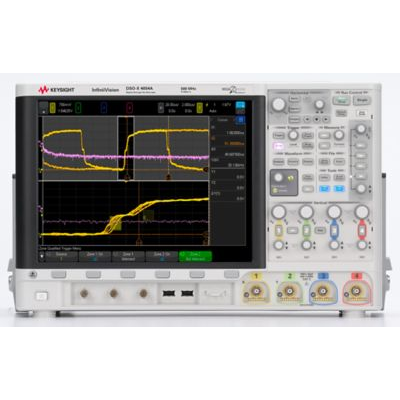Image resolution: width=400 pixels, height=400 pixels.
Task: Click the Single acquisition key
Action: pos(362,100)
